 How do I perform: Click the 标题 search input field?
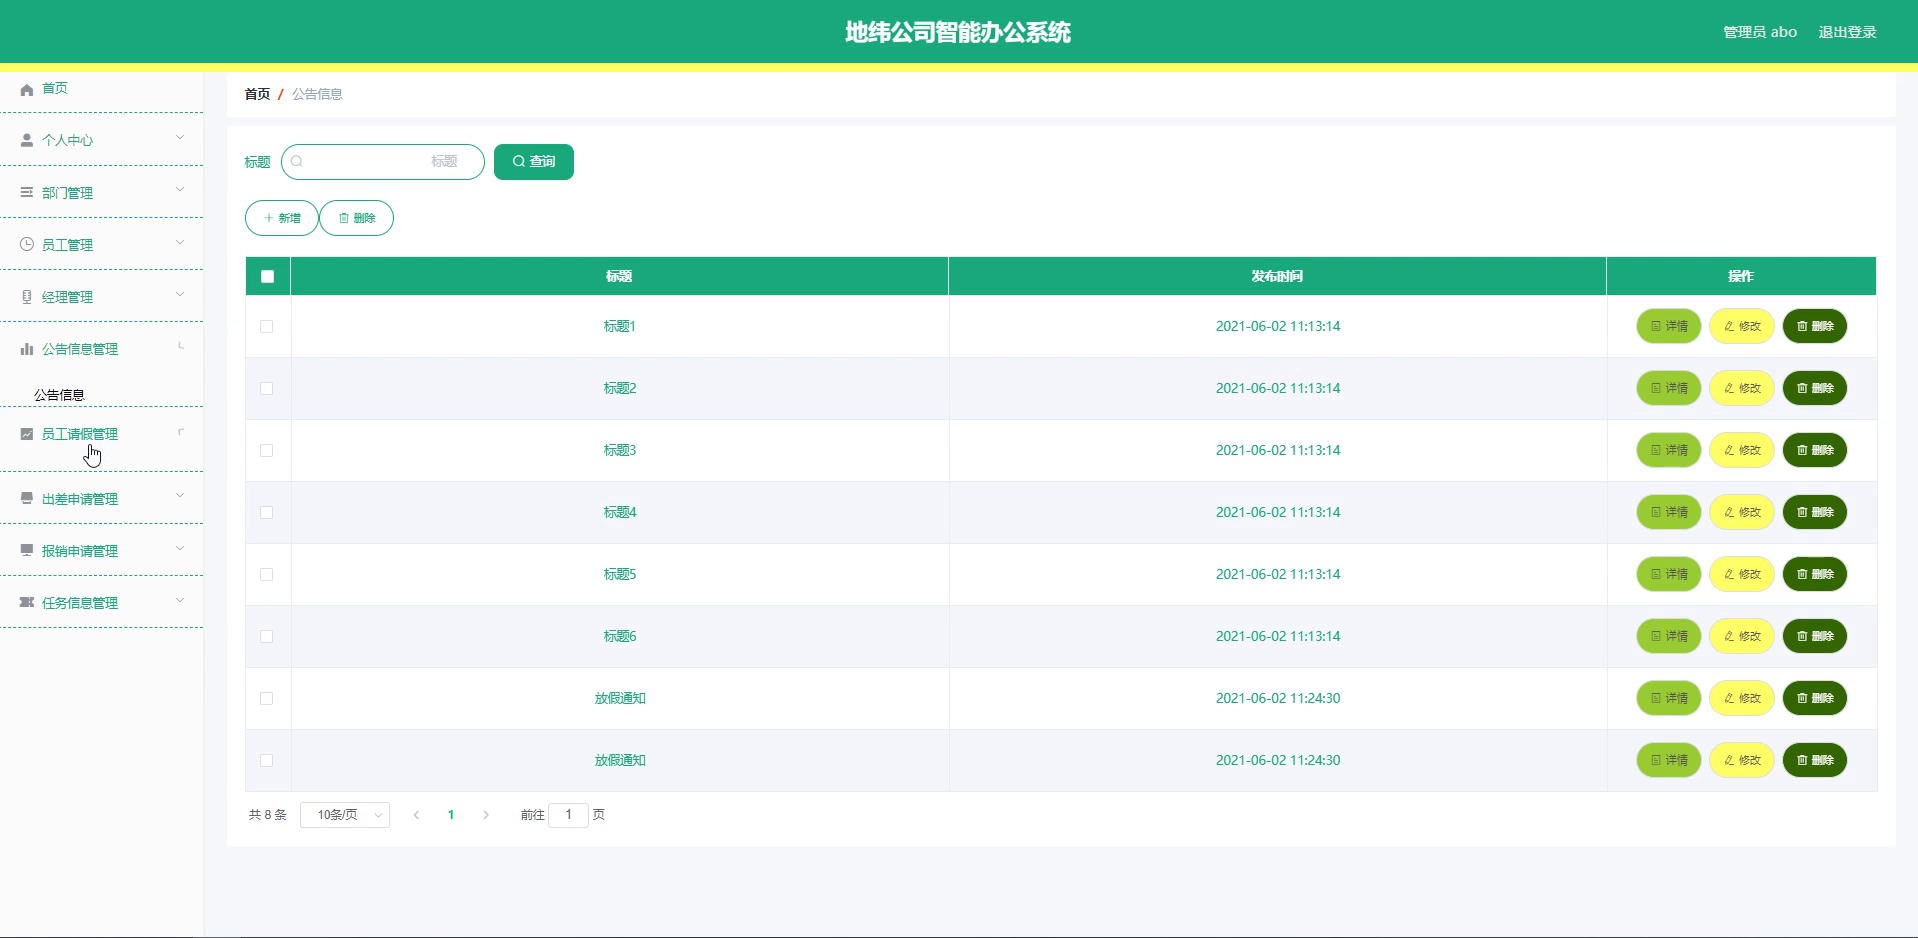383,162
